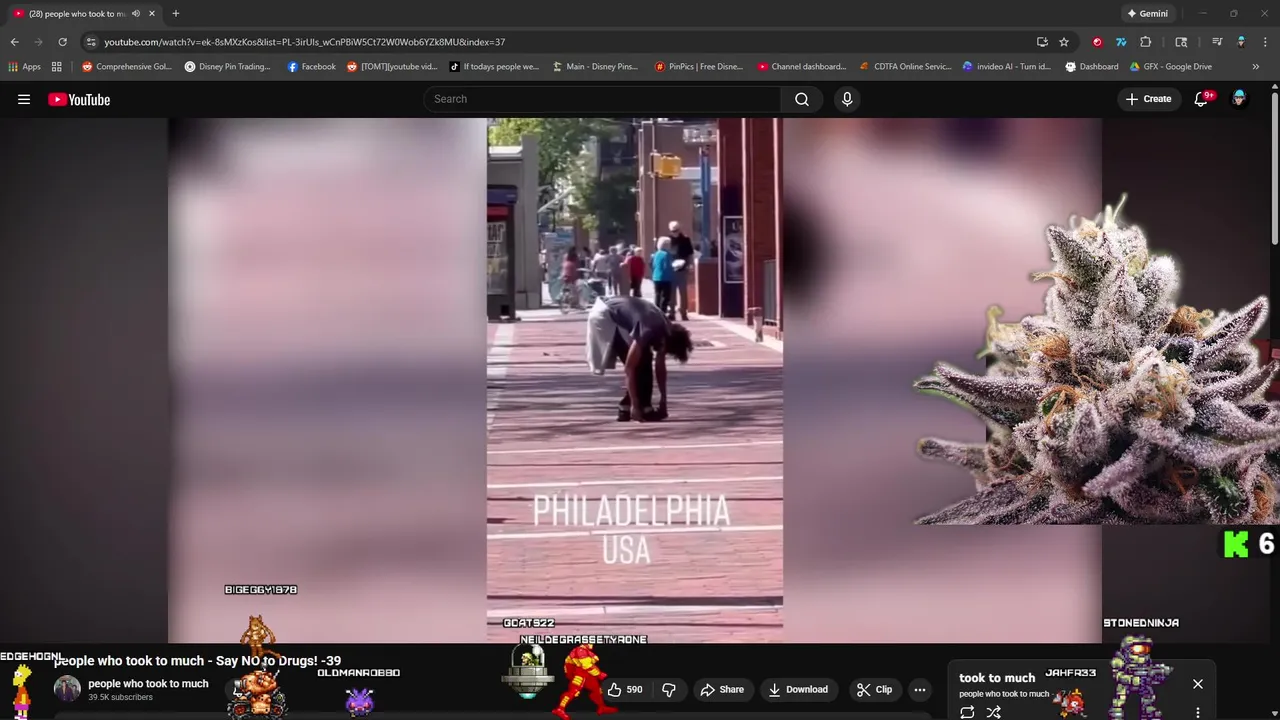The image size is (1280, 720).
Task: View site information icon in address bar
Action: (91, 42)
